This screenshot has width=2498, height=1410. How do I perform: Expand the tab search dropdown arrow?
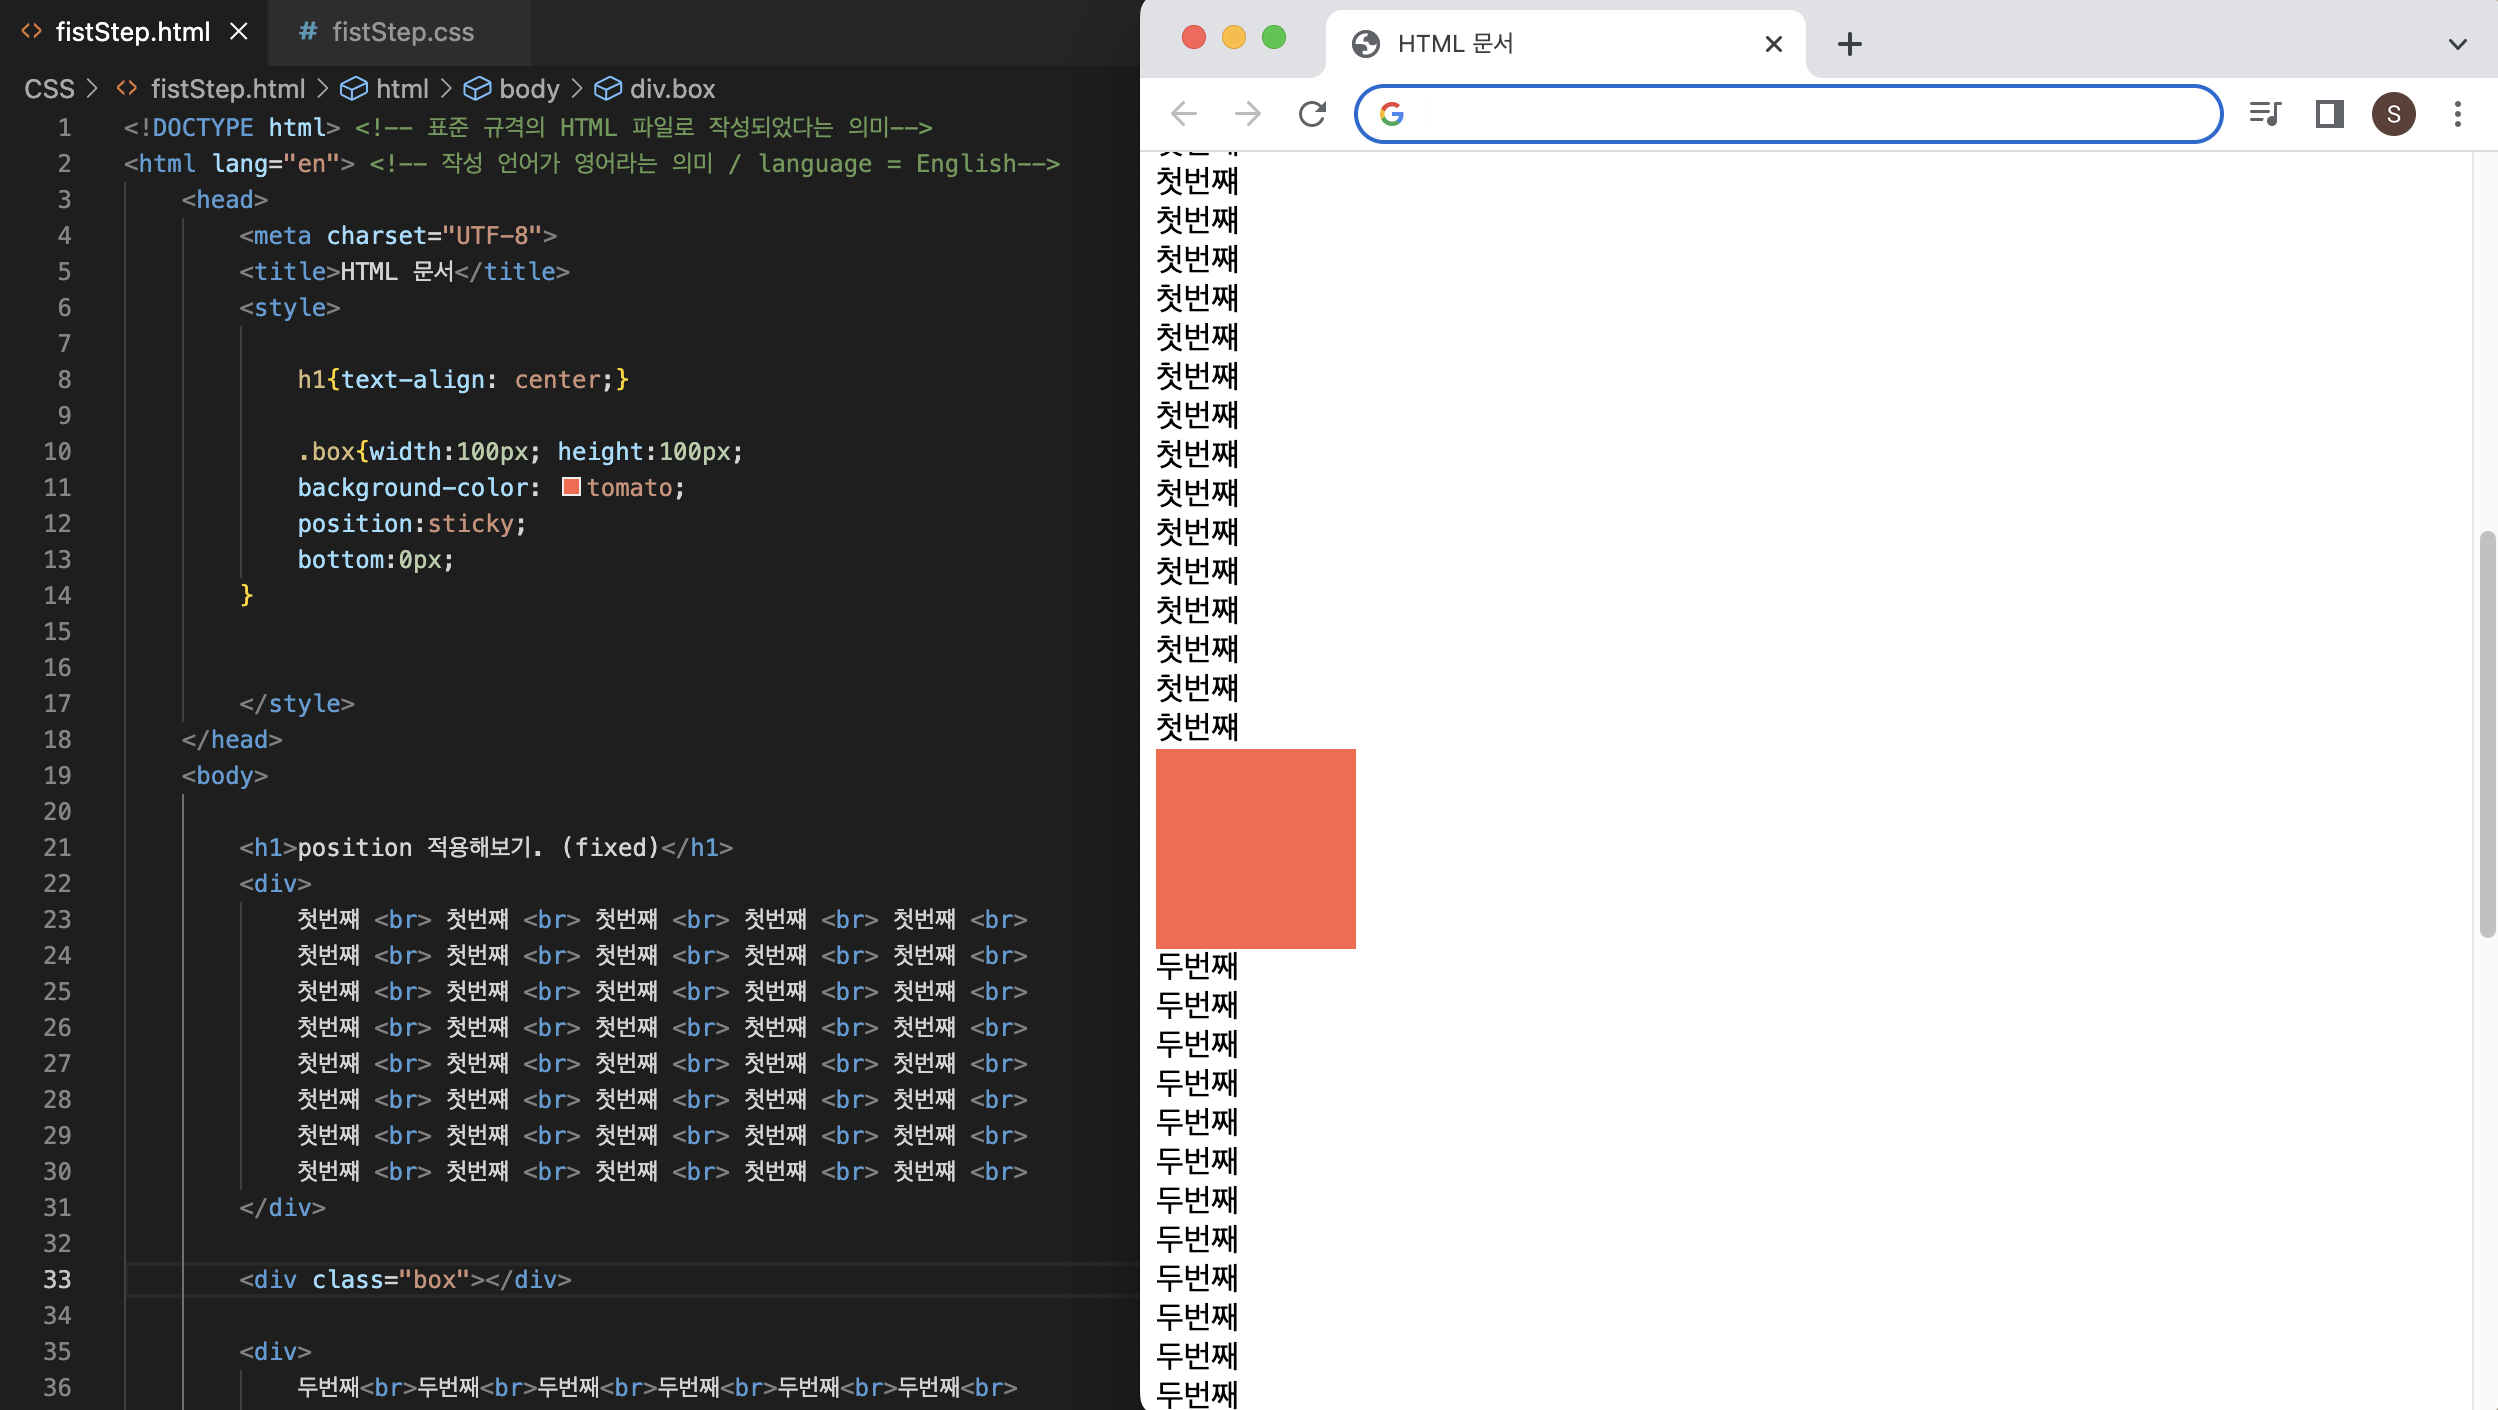pos(2457,44)
